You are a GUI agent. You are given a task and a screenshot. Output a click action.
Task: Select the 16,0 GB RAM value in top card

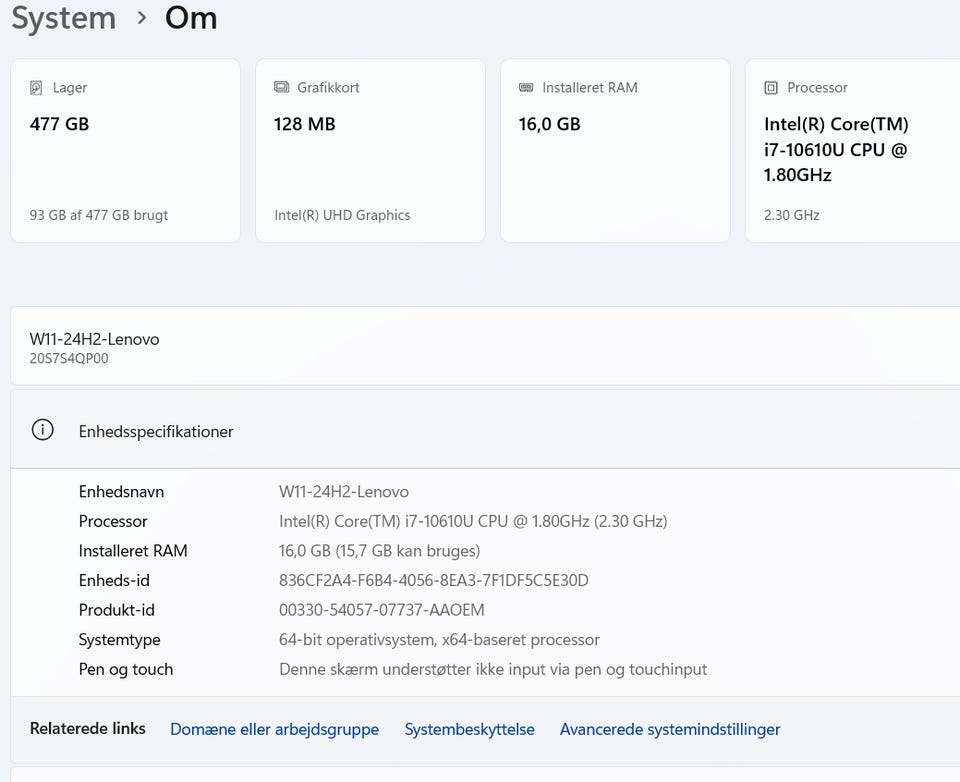click(550, 124)
